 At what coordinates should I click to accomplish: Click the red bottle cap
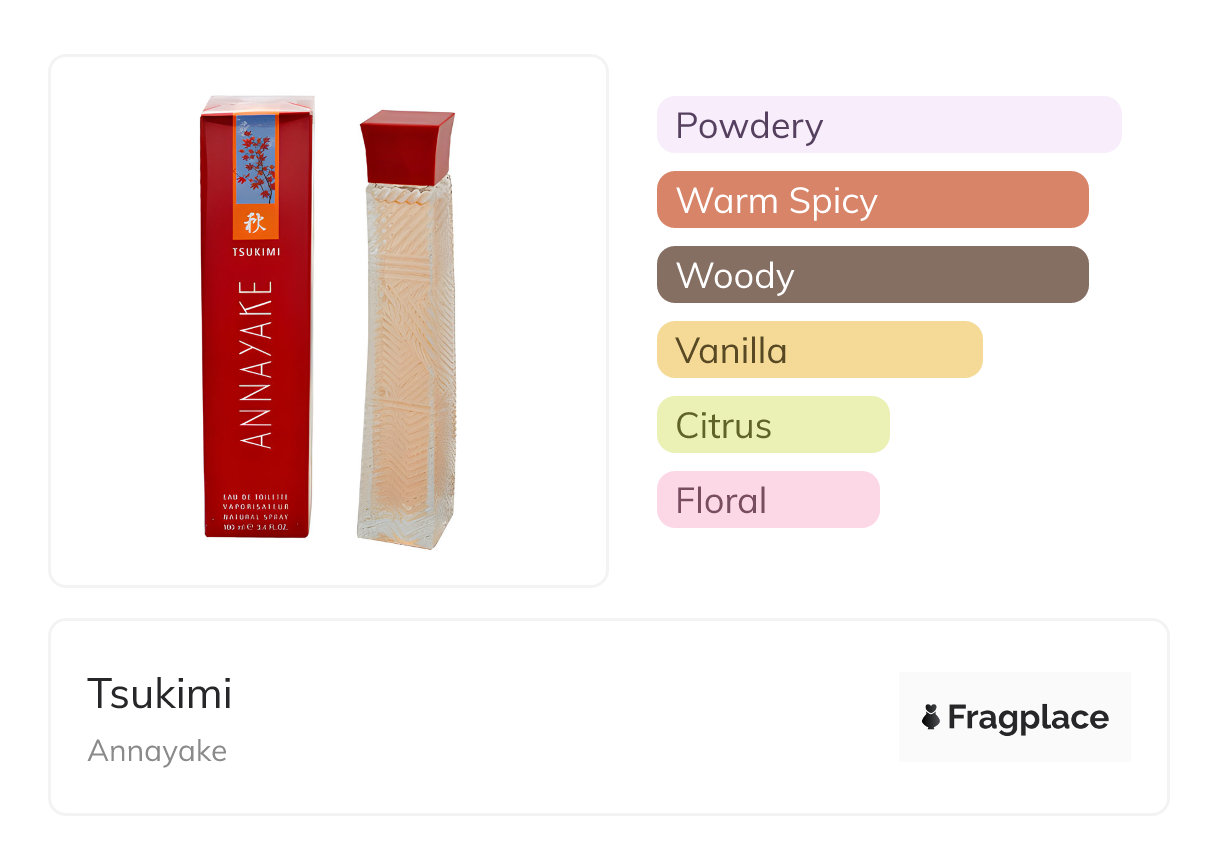point(407,146)
